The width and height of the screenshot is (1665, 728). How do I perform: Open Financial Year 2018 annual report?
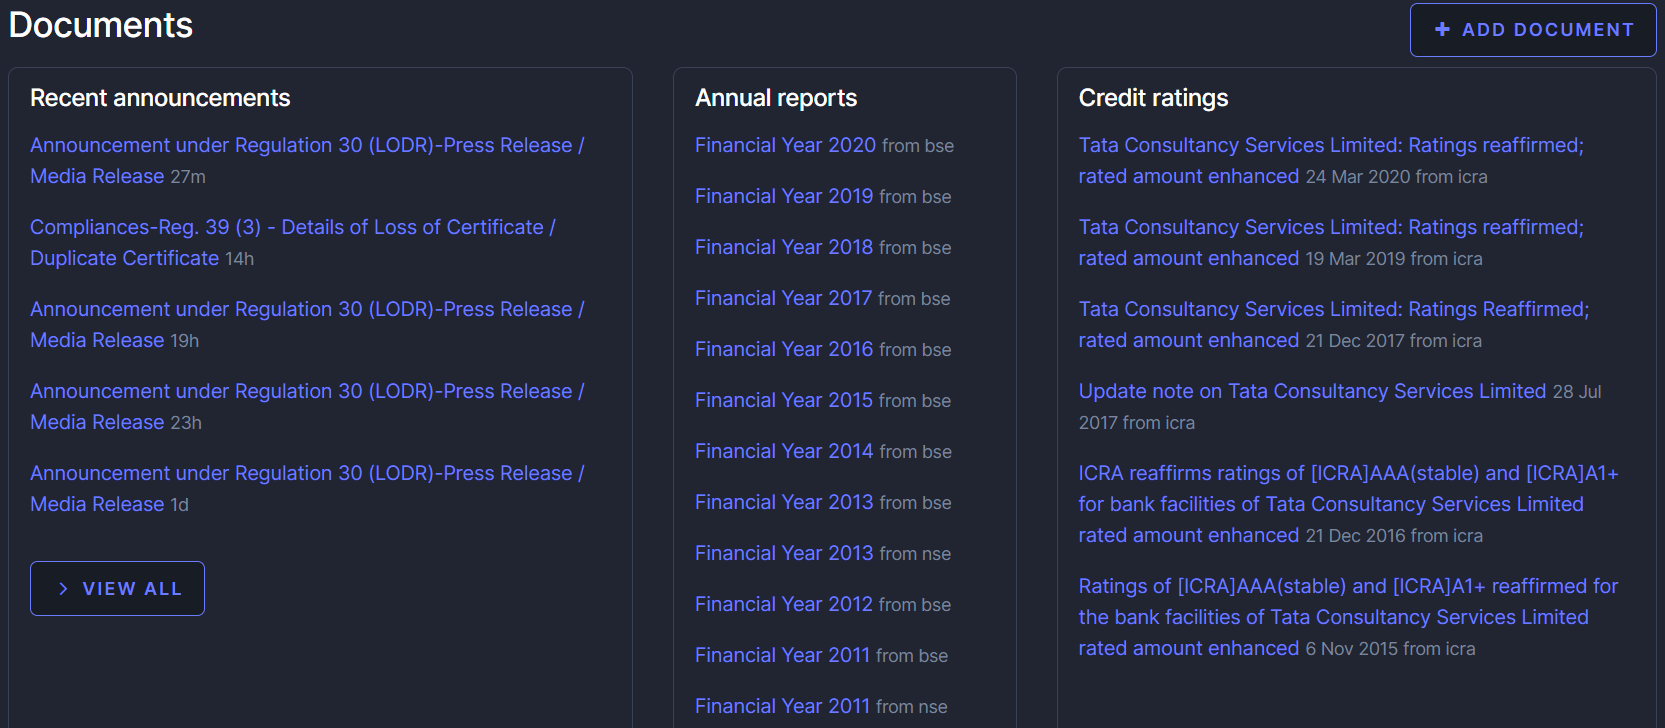pyautogui.click(x=784, y=247)
